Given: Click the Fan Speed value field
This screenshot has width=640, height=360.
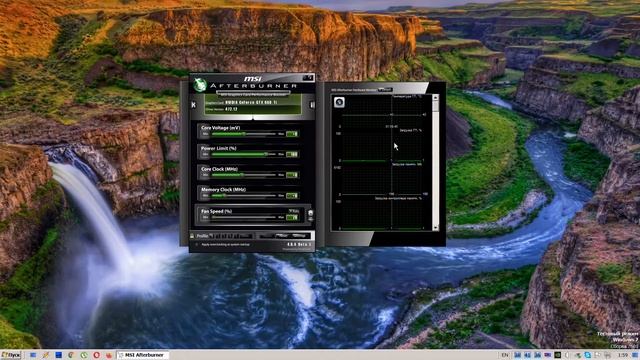Looking at the screenshot, I should [292, 217].
